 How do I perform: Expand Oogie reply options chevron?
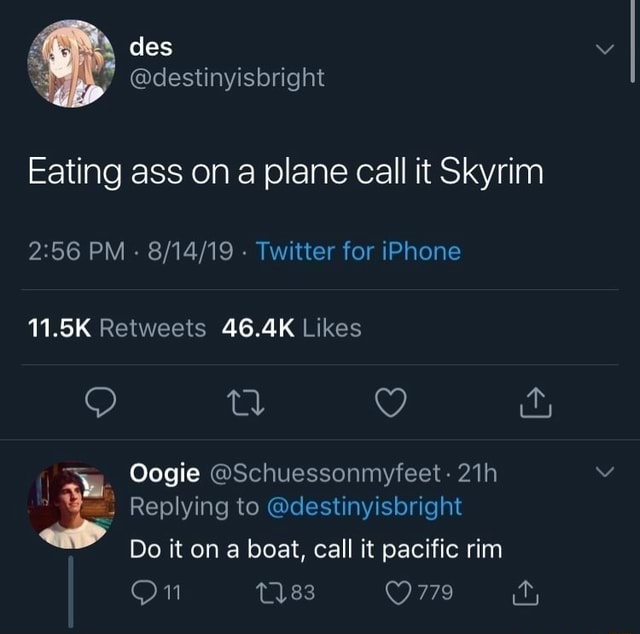click(604, 472)
